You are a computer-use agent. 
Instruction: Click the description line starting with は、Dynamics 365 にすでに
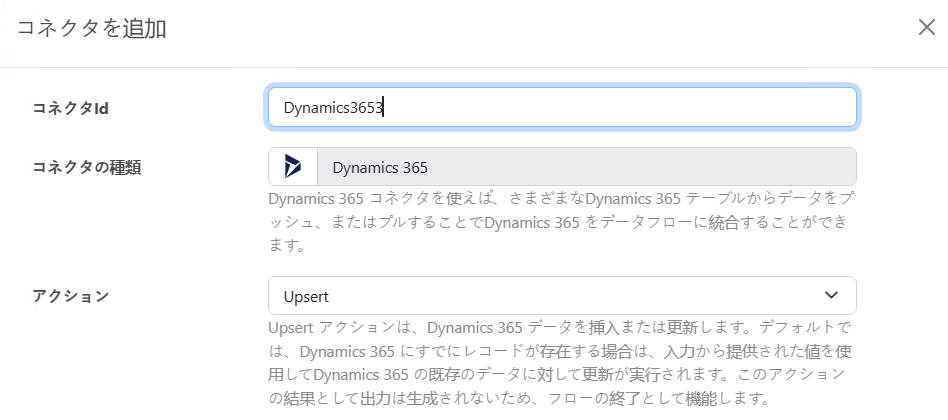(x=561, y=351)
